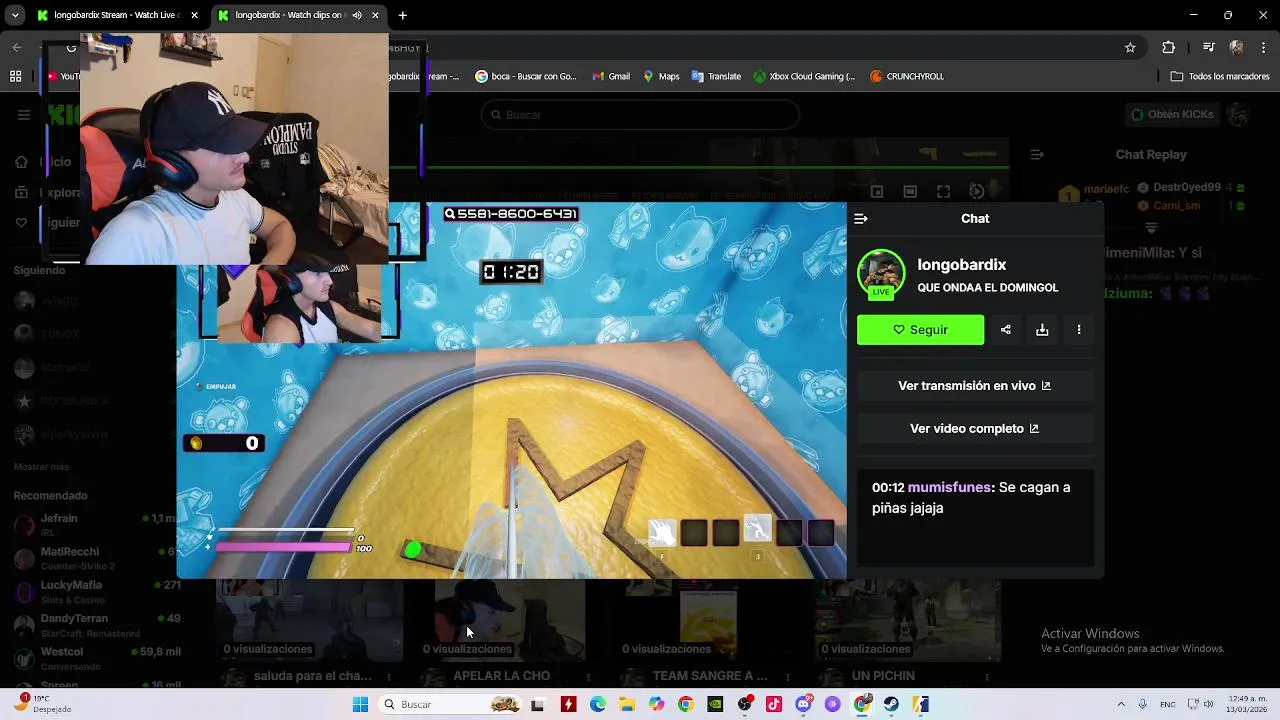Switch background player to theater mode

coord(910,191)
